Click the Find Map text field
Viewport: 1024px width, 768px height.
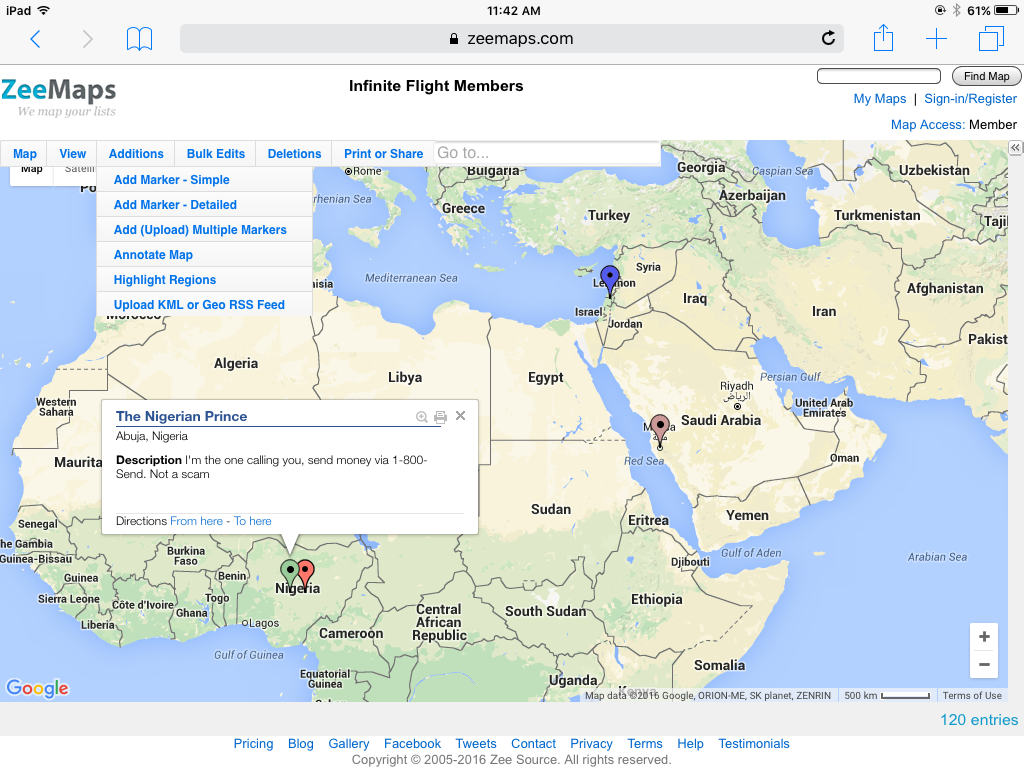click(x=879, y=76)
